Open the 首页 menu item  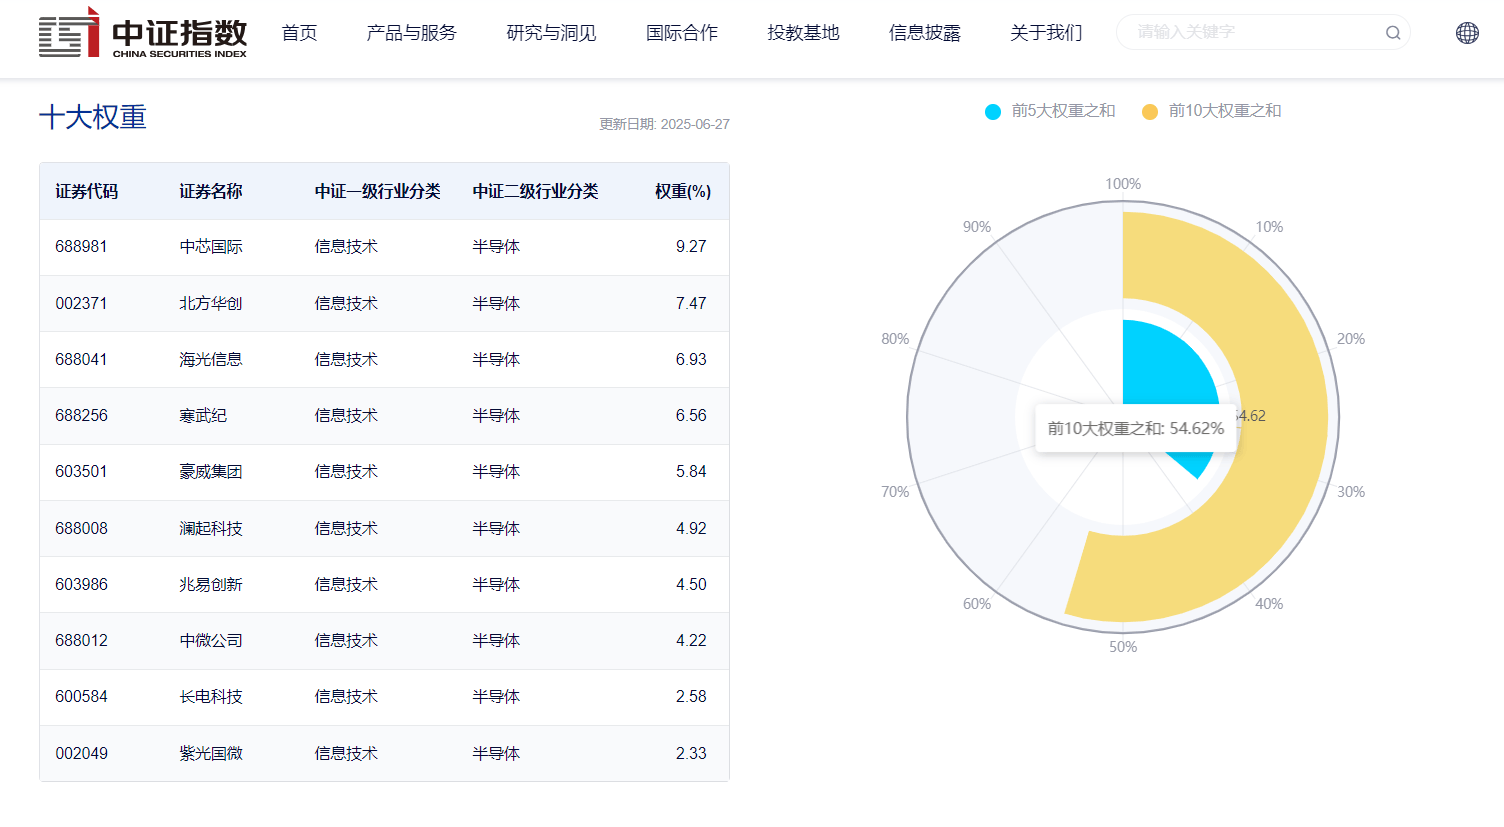[299, 33]
